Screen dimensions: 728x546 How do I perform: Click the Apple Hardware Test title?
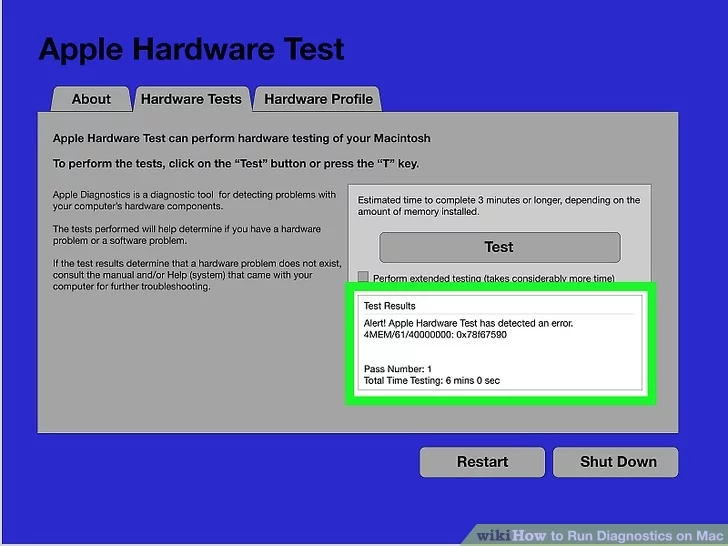pyautogui.click(x=191, y=49)
